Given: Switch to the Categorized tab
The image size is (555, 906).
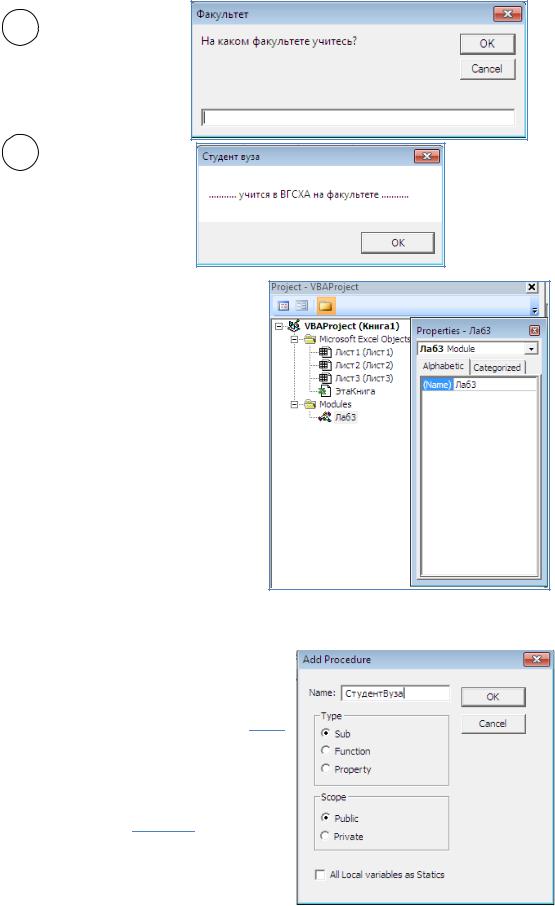Looking at the screenshot, I should point(497,367).
